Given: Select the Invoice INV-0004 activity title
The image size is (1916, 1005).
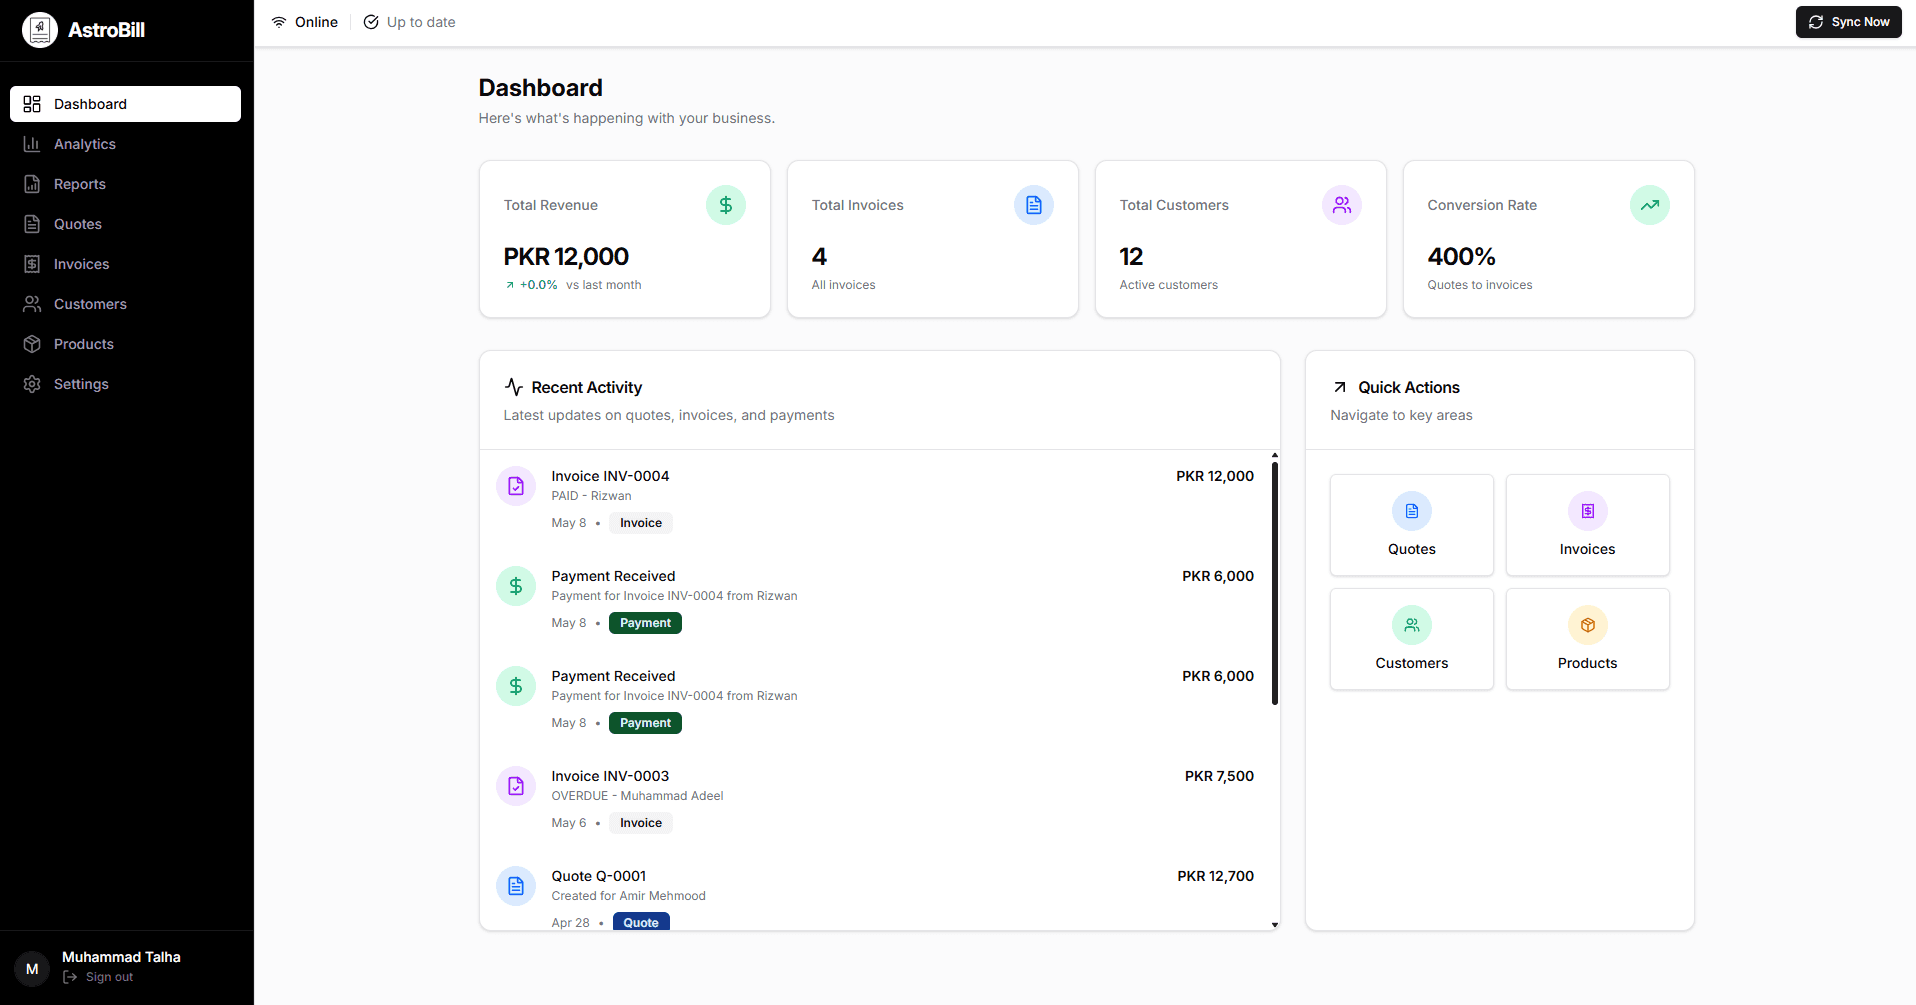Looking at the screenshot, I should [x=610, y=476].
